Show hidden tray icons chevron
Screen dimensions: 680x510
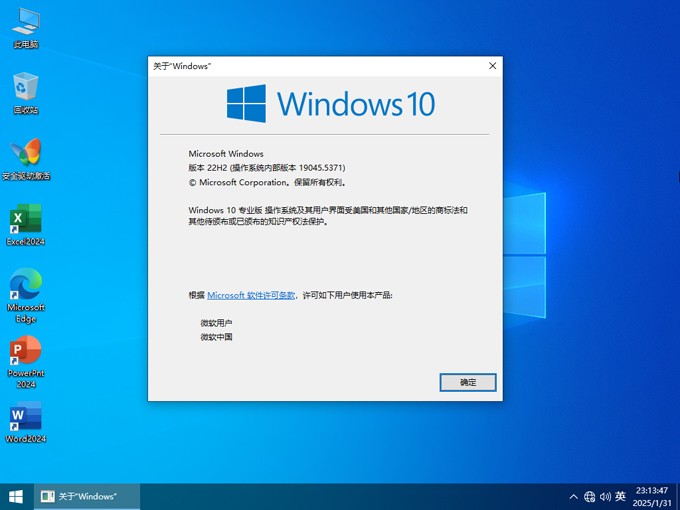(x=573, y=497)
